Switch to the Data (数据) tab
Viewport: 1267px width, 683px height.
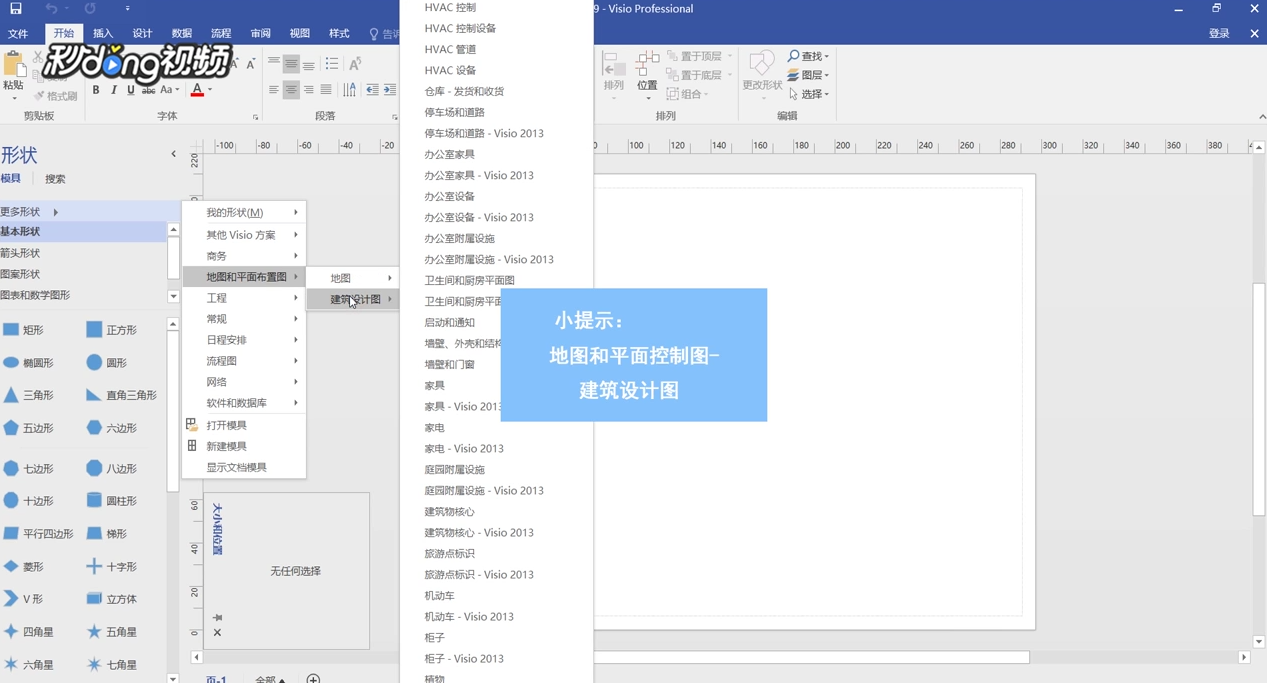(181, 34)
